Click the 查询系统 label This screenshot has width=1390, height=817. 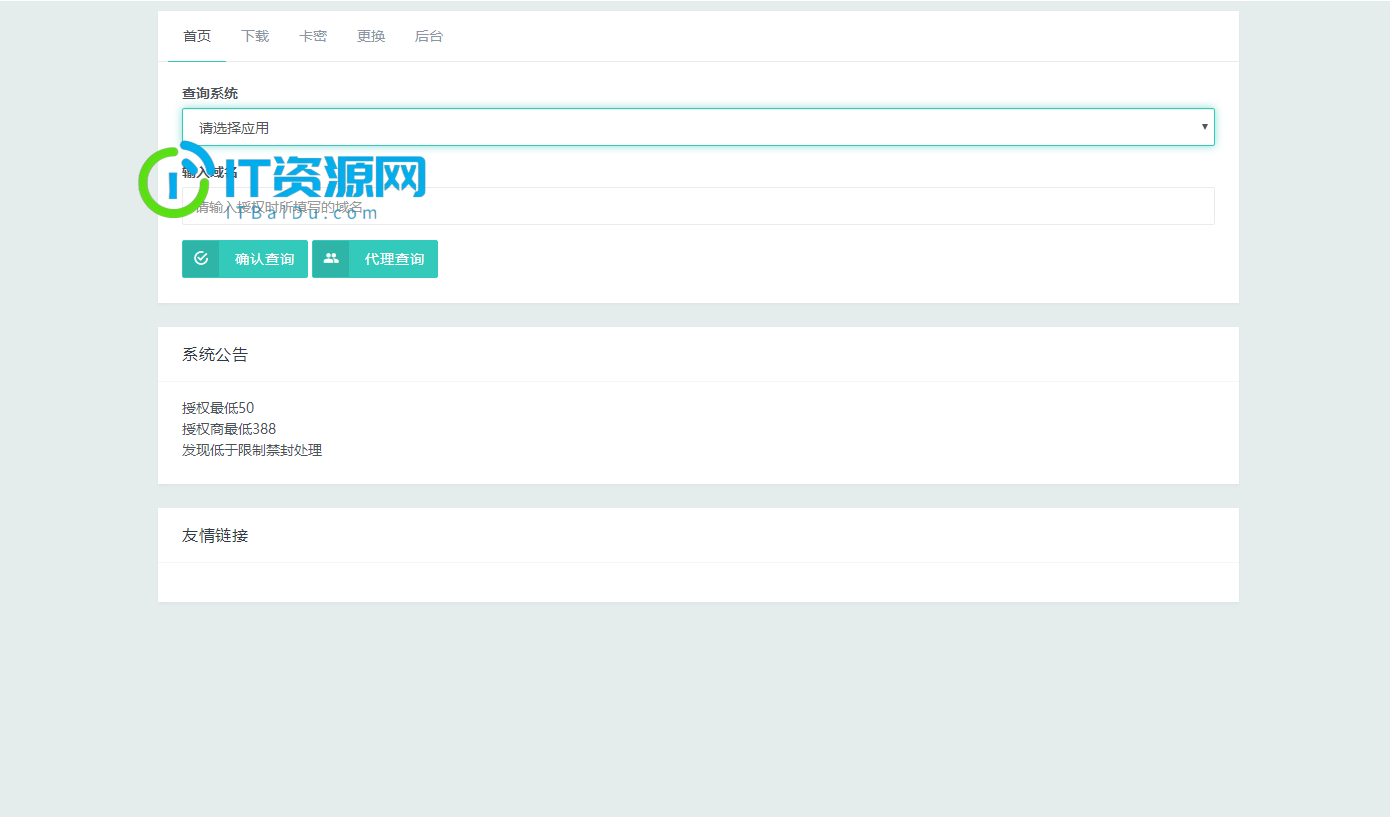tap(210, 93)
